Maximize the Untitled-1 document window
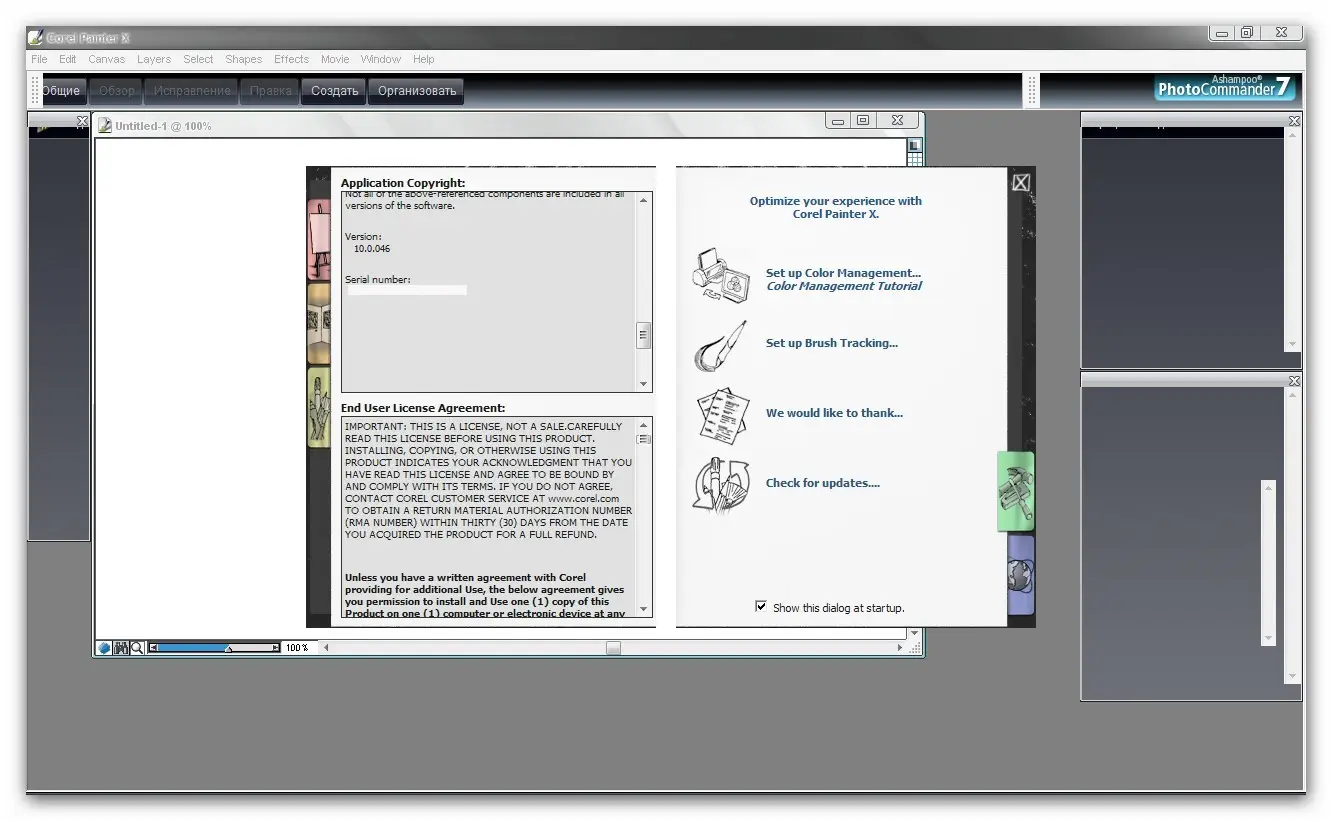1332x821 pixels. 864,120
